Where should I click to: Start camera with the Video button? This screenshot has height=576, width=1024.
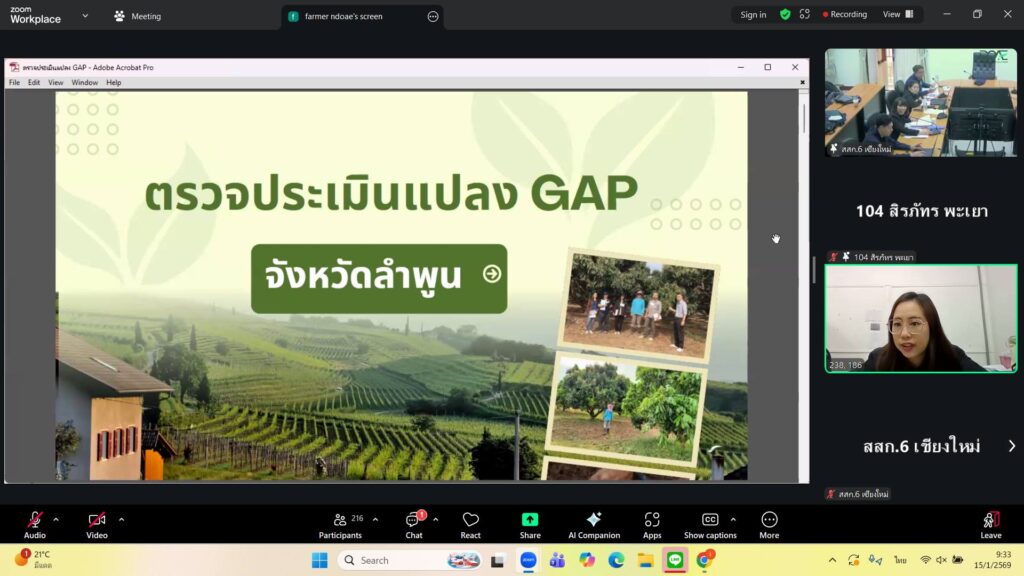[x=97, y=524]
